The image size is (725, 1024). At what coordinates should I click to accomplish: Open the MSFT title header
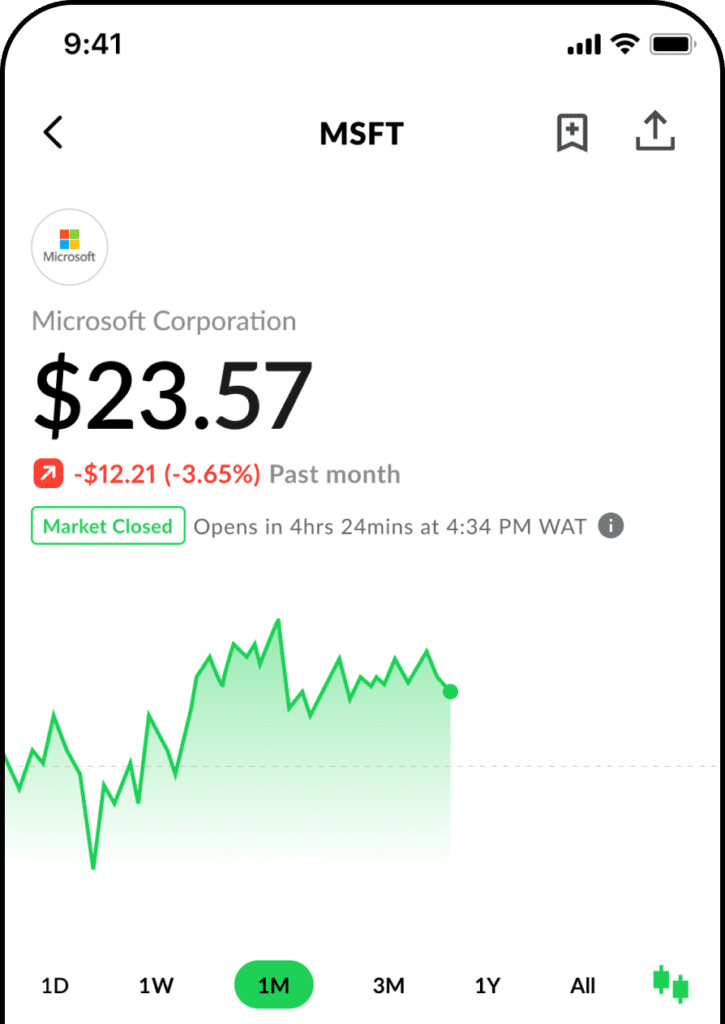pyautogui.click(x=361, y=133)
